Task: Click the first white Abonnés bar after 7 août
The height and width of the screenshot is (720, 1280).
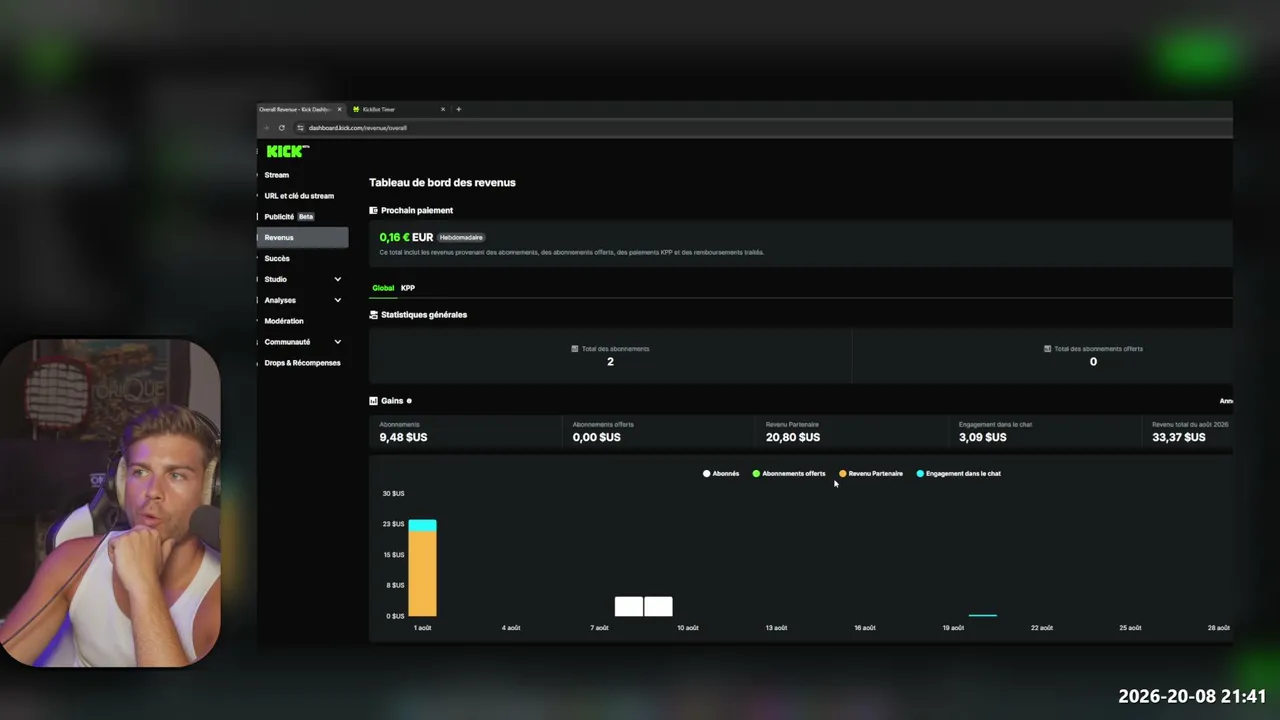Action: [x=629, y=606]
